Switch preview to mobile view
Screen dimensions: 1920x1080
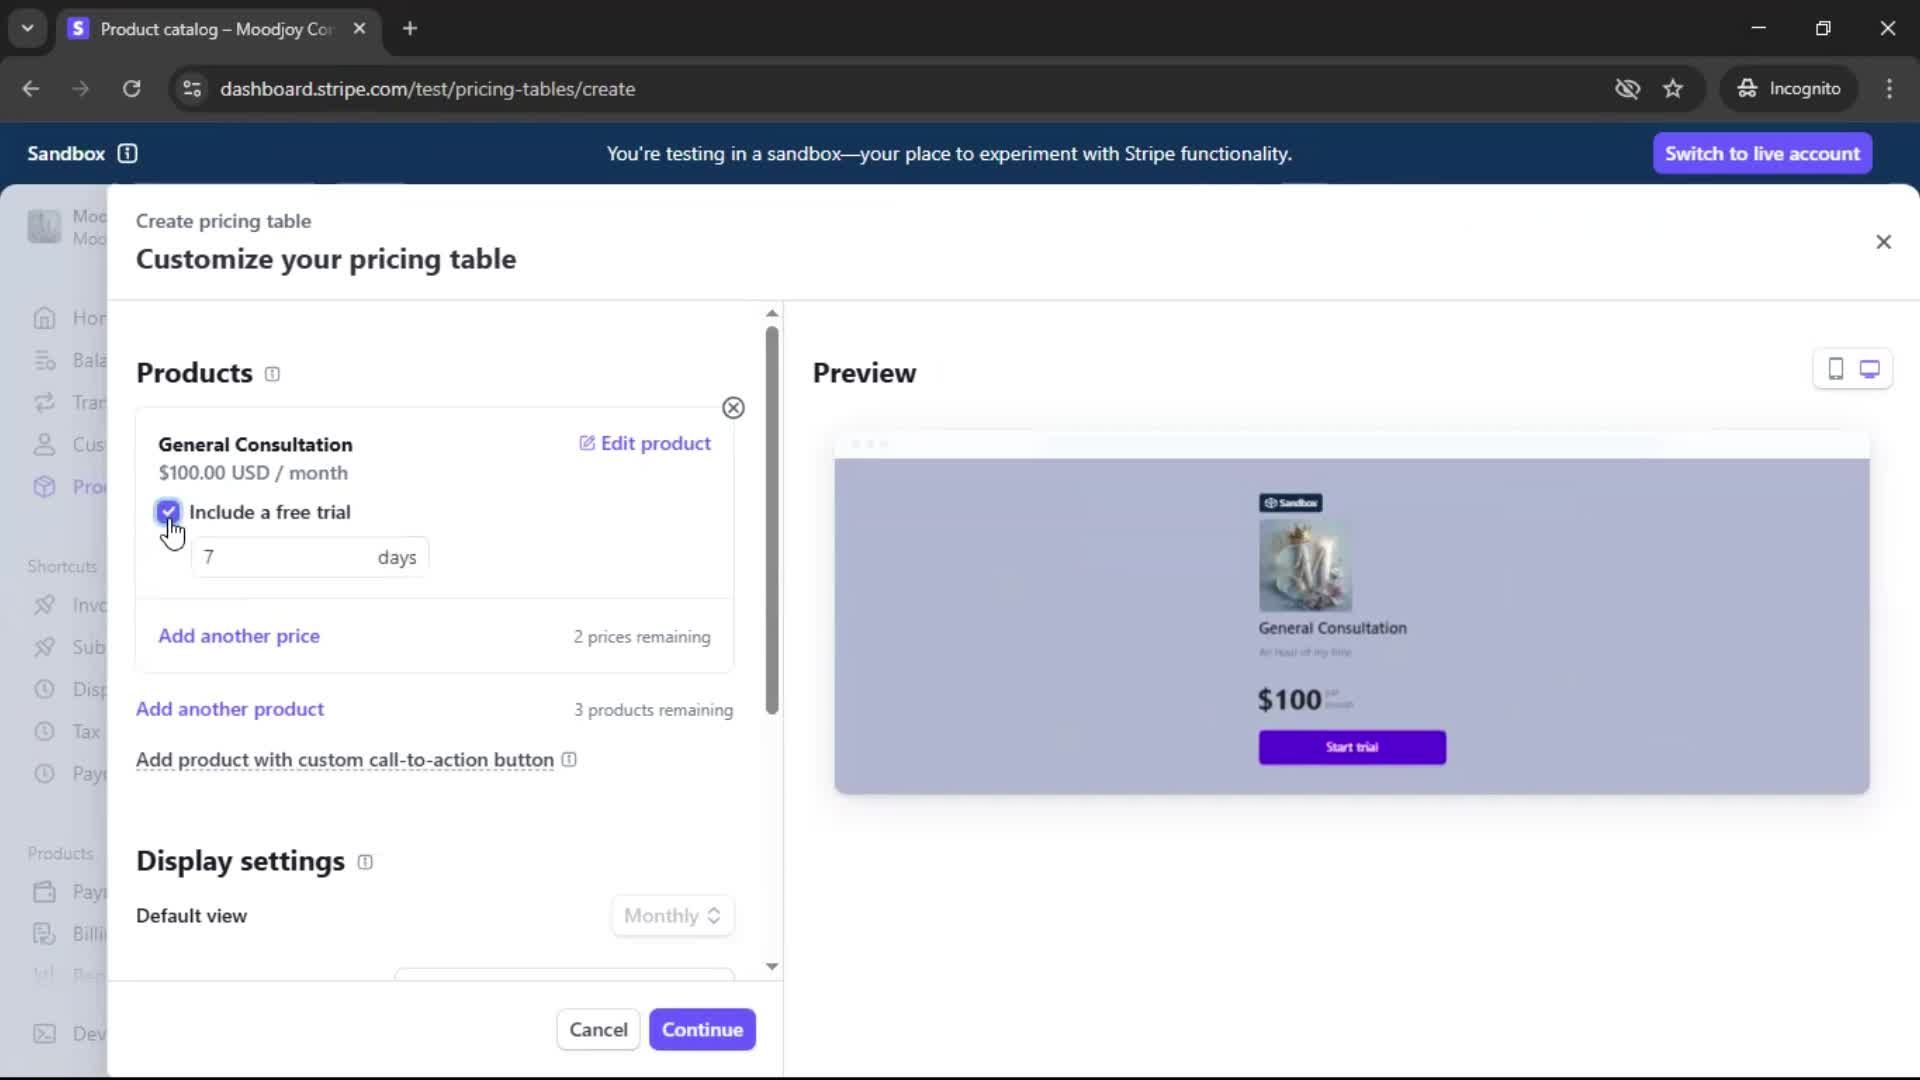pyautogui.click(x=1835, y=369)
